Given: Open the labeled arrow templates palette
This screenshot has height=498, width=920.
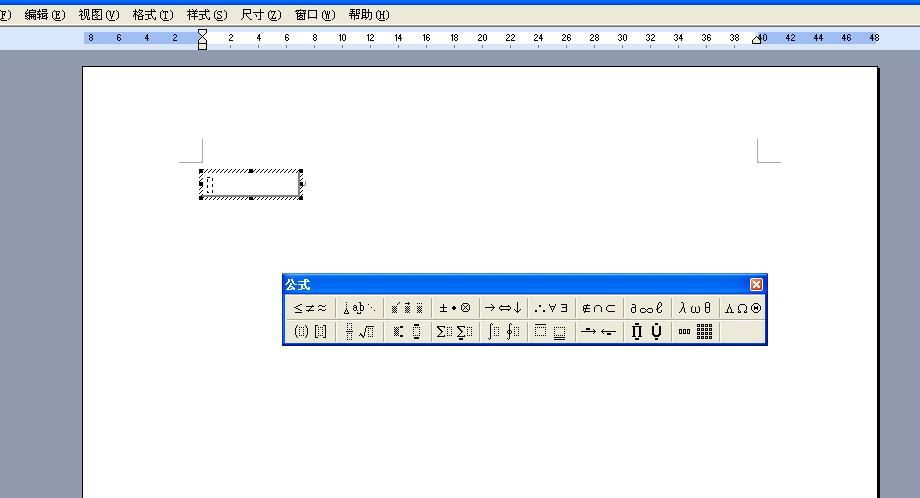Looking at the screenshot, I should pyautogui.click(x=599, y=331).
